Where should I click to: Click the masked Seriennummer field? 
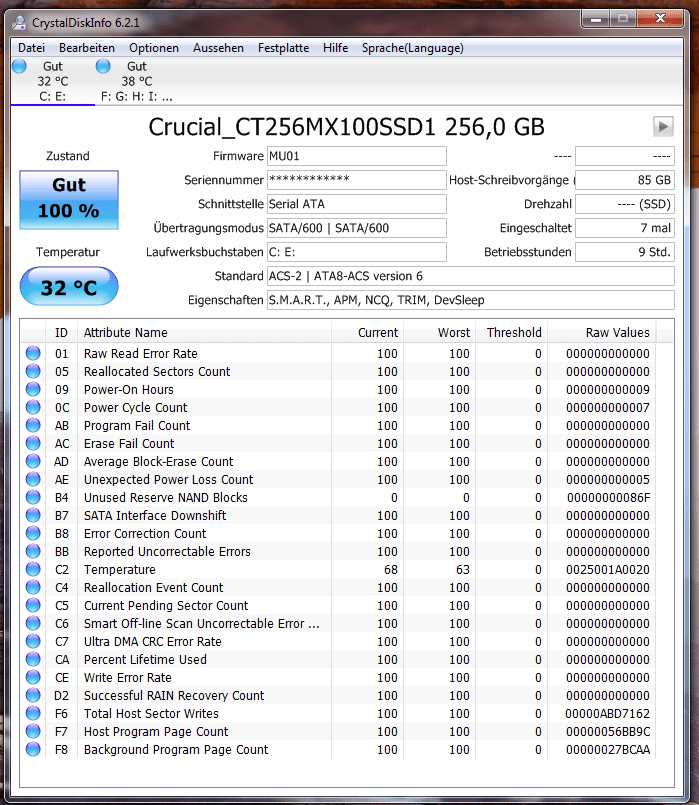click(357, 180)
